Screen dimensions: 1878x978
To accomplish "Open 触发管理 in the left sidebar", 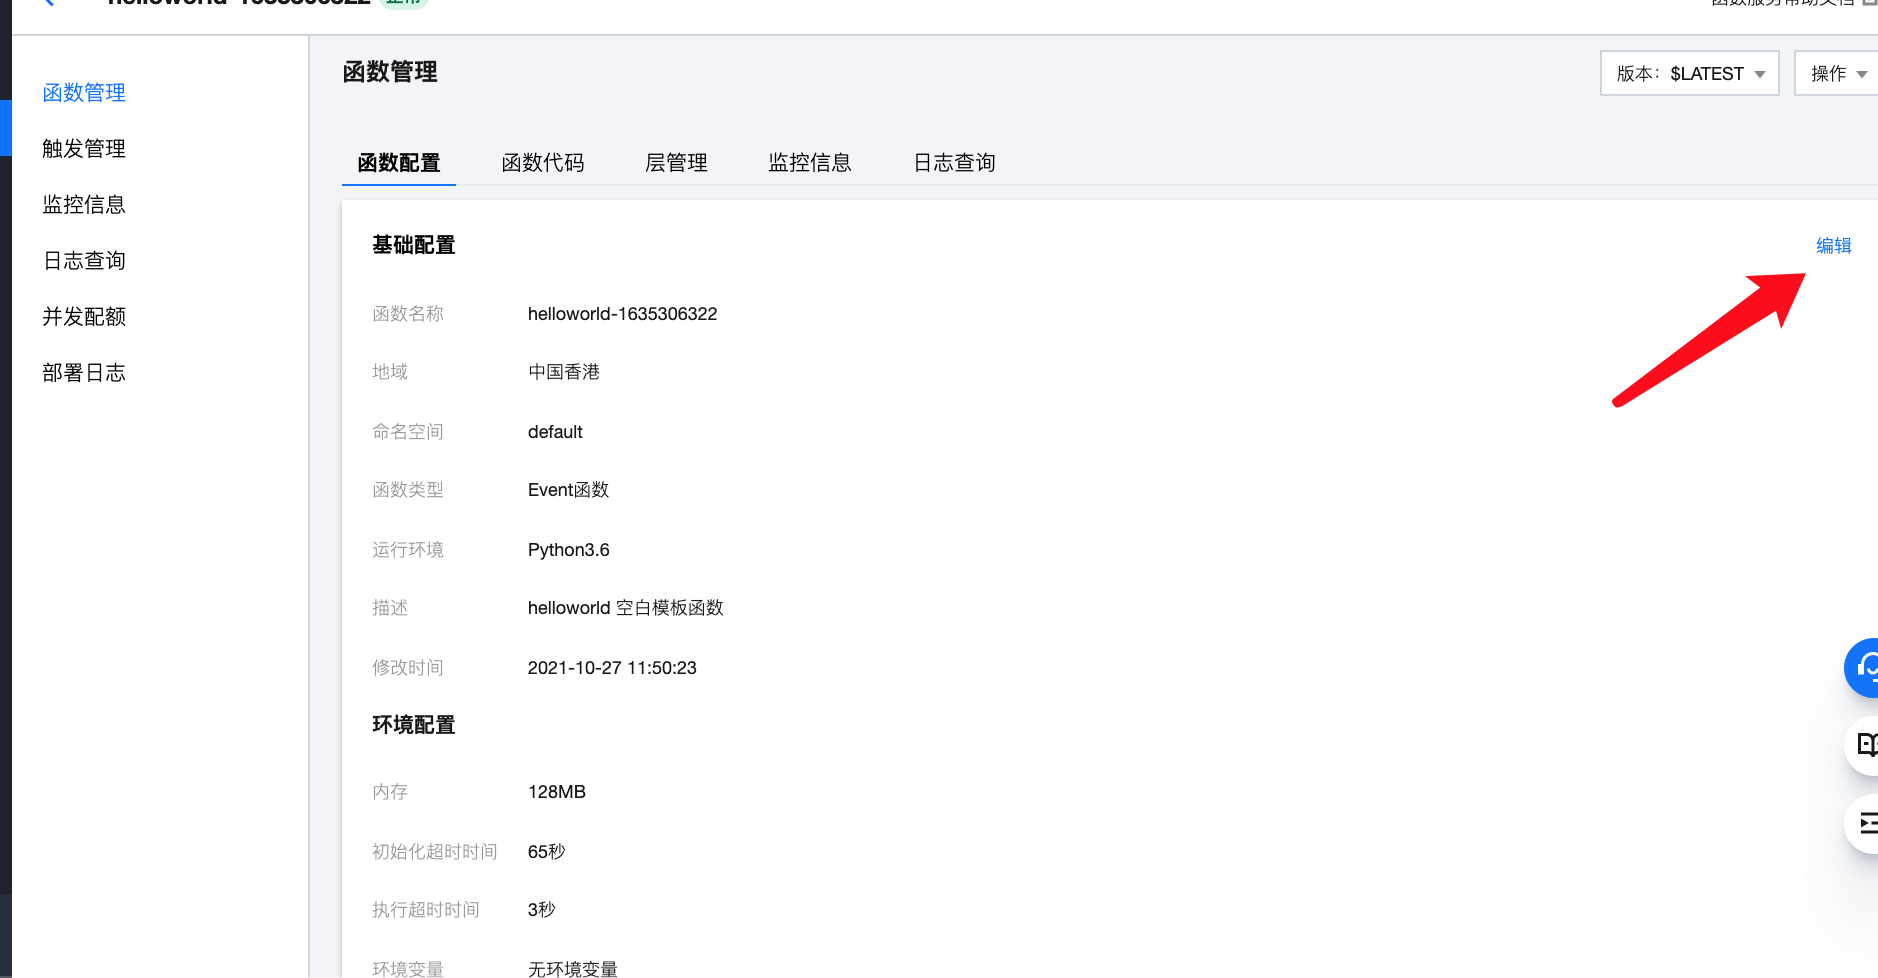I will tap(84, 149).
